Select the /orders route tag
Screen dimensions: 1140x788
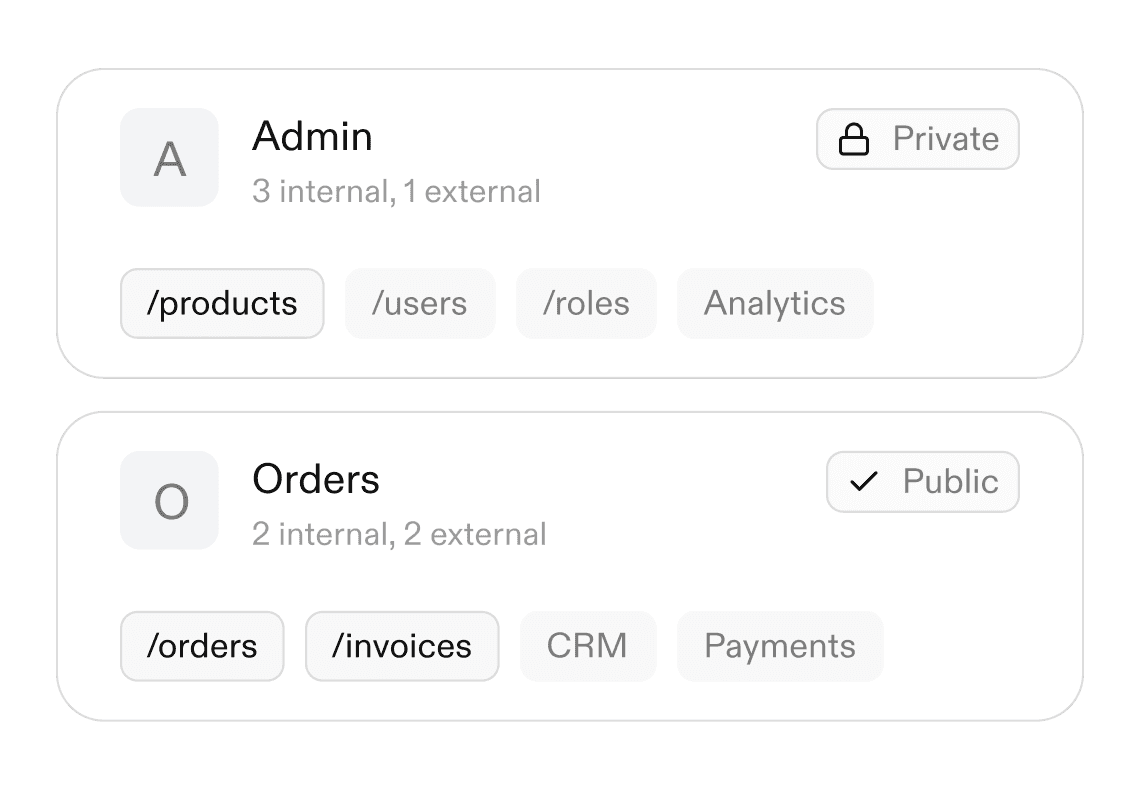click(202, 646)
